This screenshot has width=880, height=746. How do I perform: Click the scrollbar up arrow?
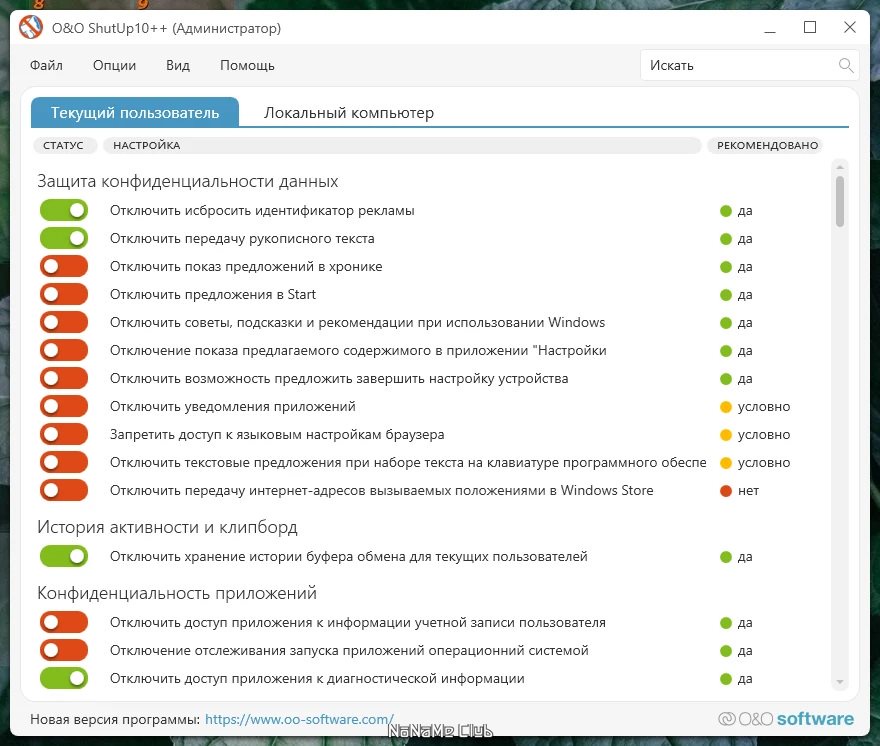[840, 167]
